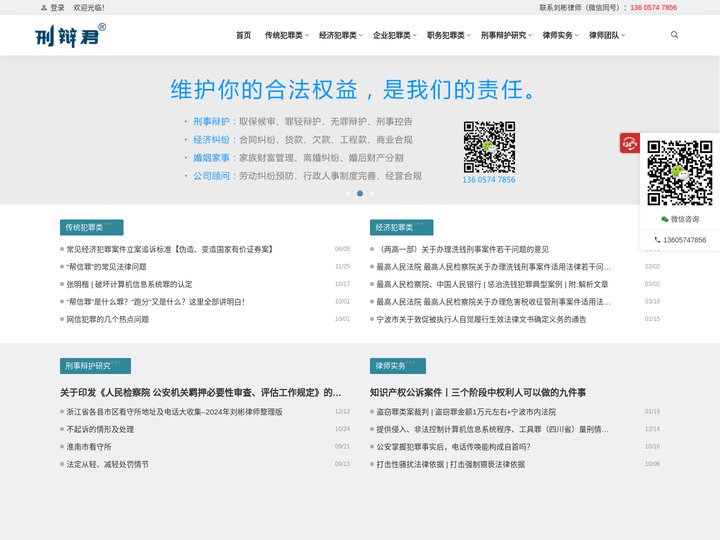Open article 打击性骚扰法律依据

[x=450, y=464]
